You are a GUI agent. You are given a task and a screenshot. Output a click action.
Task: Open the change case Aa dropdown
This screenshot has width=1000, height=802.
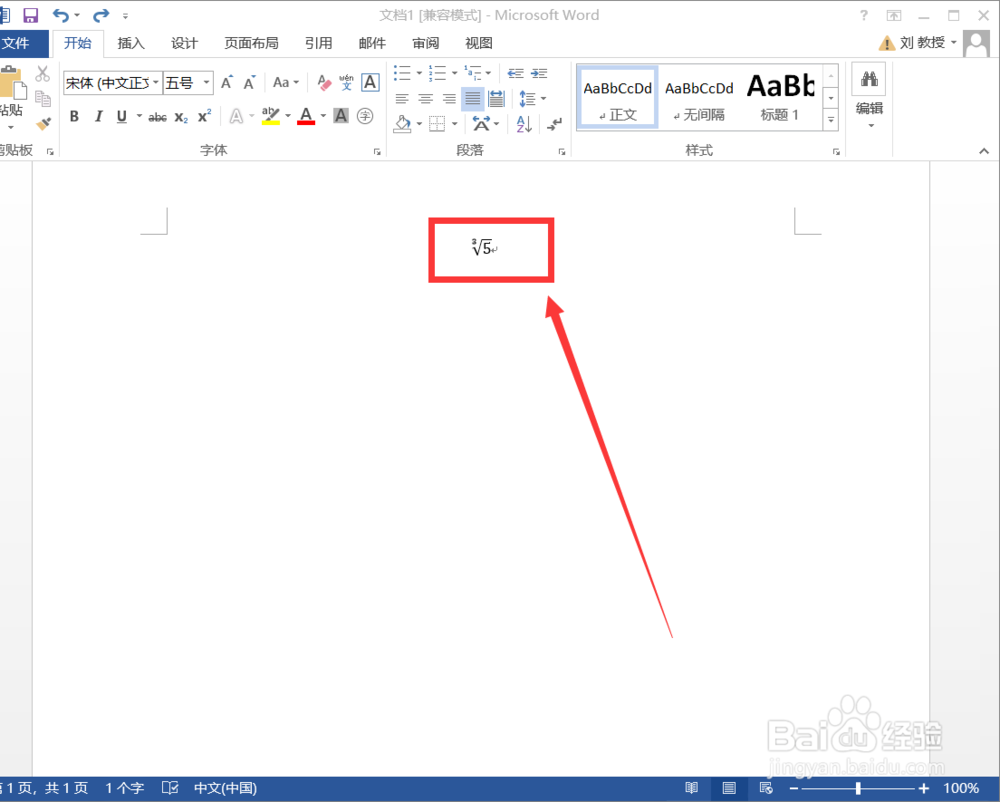pyautogui.click(x=285, y=82)
